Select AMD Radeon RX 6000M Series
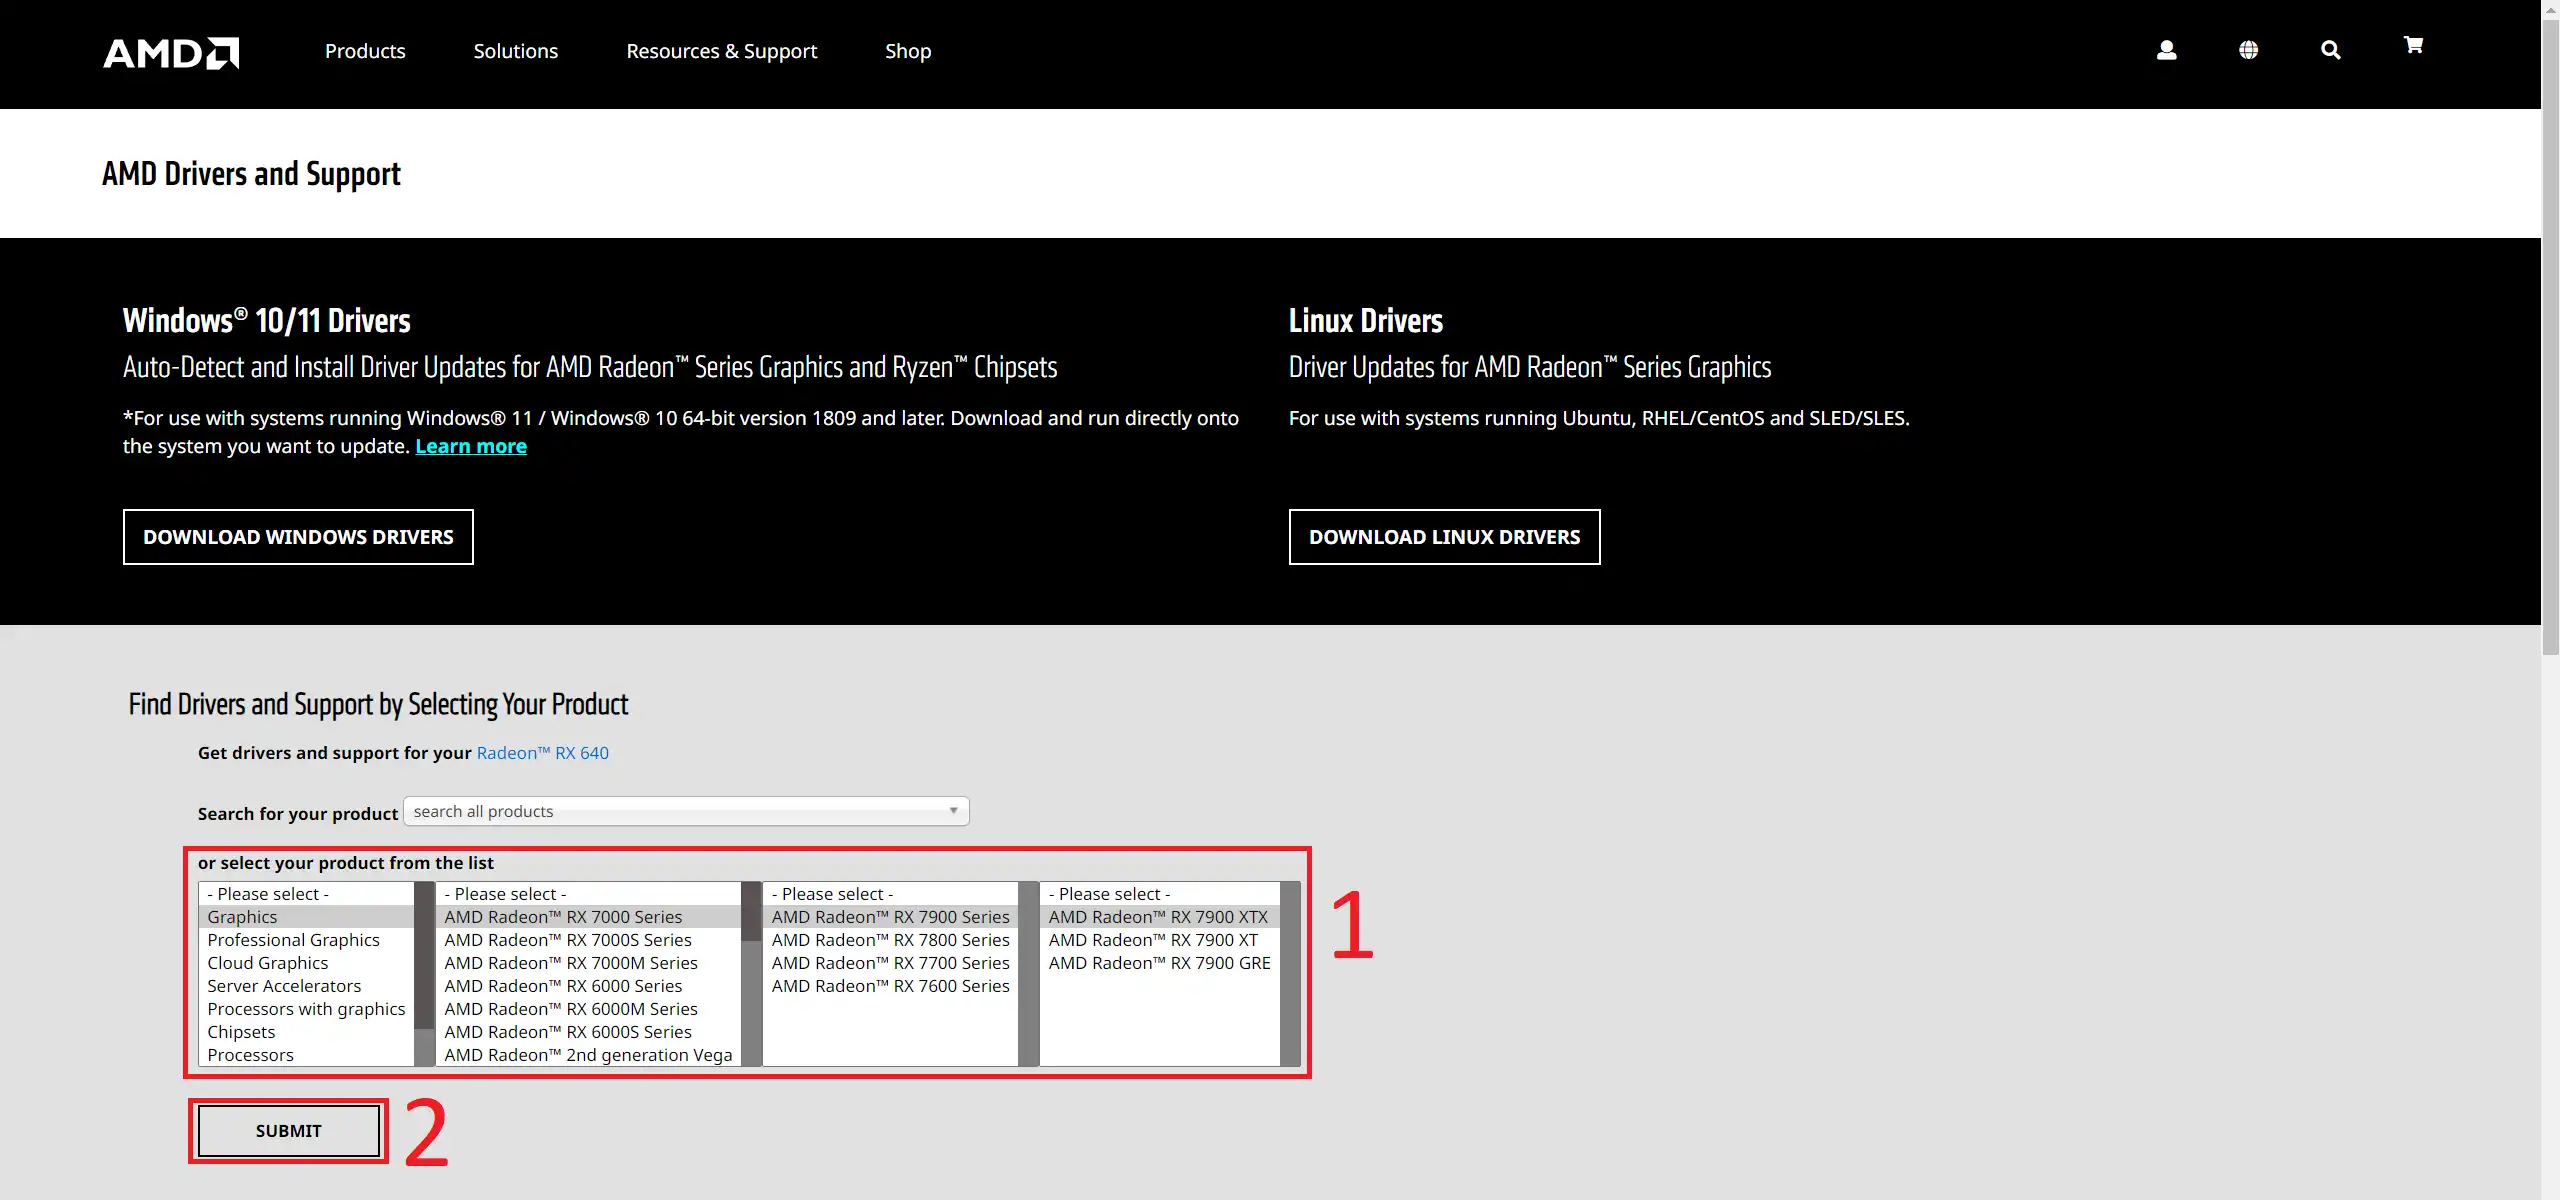2560x1200 pixels. click(589, 1009)
